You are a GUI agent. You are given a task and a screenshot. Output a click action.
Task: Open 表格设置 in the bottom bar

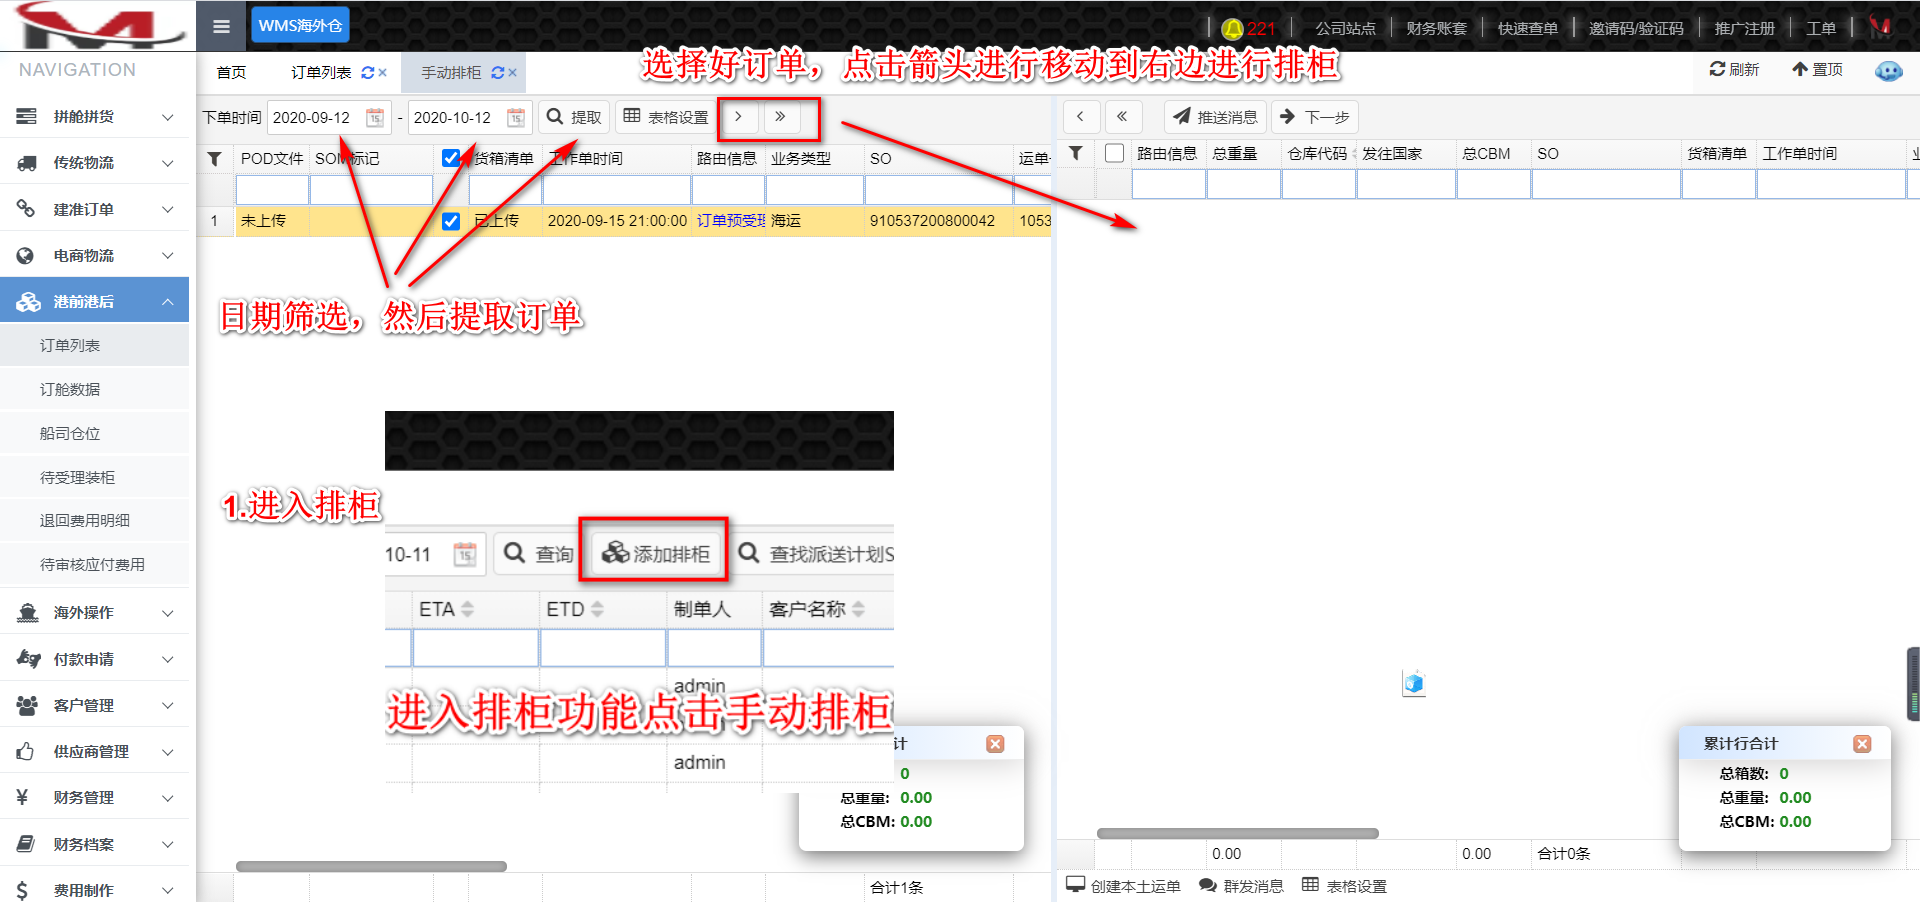click(1344, 886)
